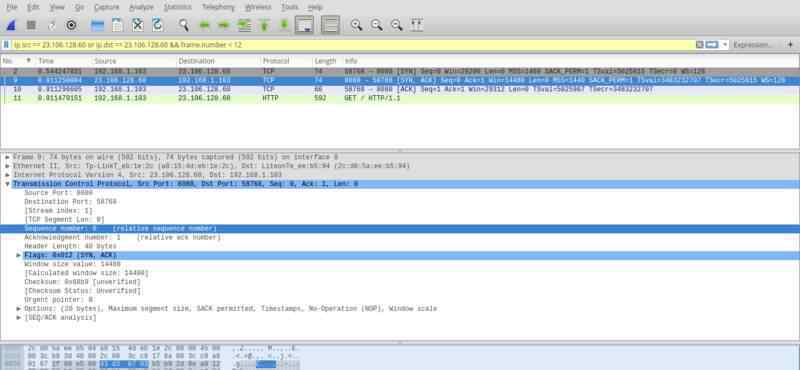The image size is (800, 370).
Task: Click the Expression button
Action: pyautogui.click(x=753, y=45)
